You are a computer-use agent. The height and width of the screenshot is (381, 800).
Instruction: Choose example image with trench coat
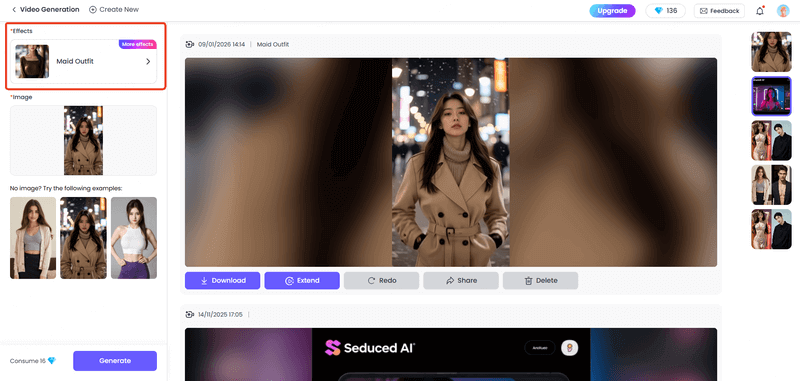(x=83, y=238)
